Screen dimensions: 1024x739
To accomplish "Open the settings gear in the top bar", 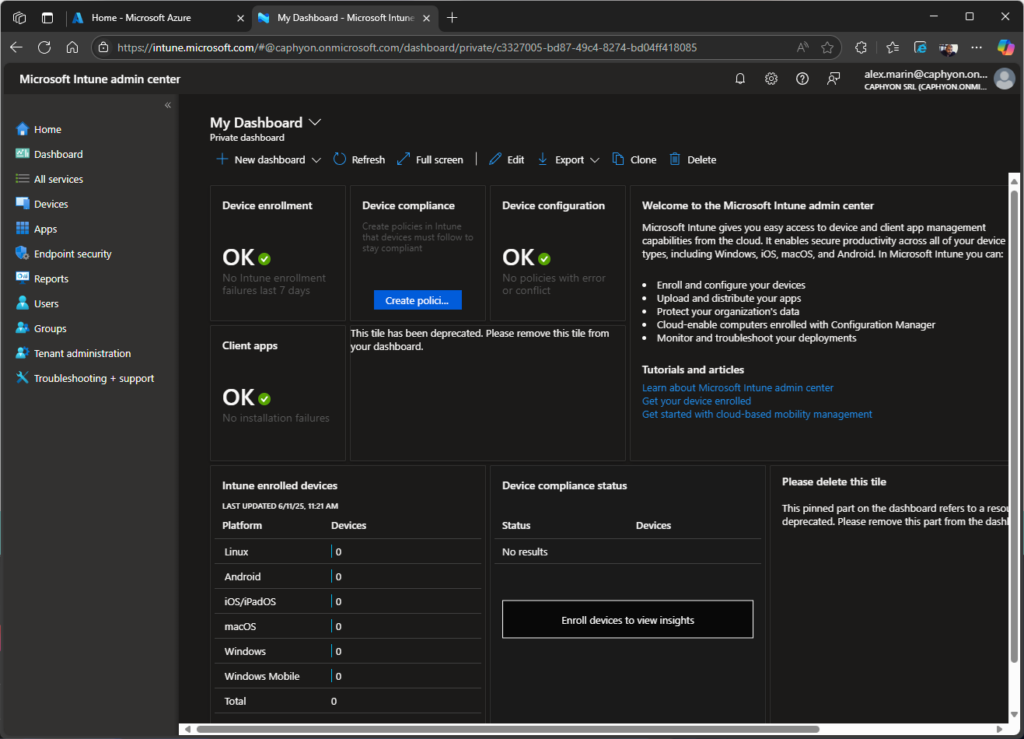I will pos(771,78).
